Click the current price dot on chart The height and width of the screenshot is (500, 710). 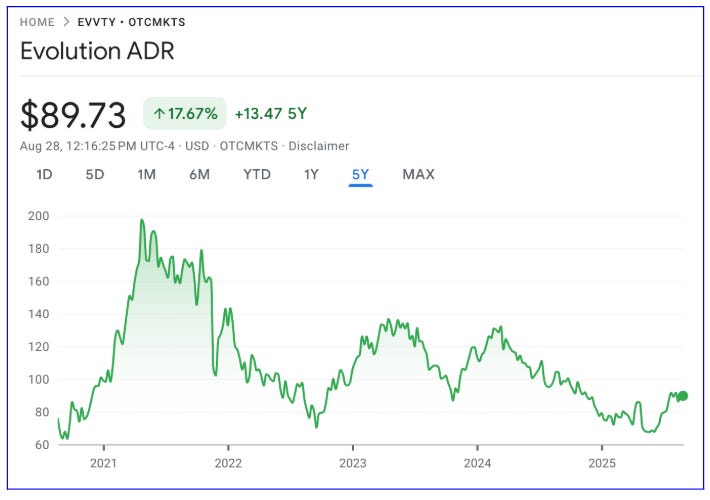[683, 396]
